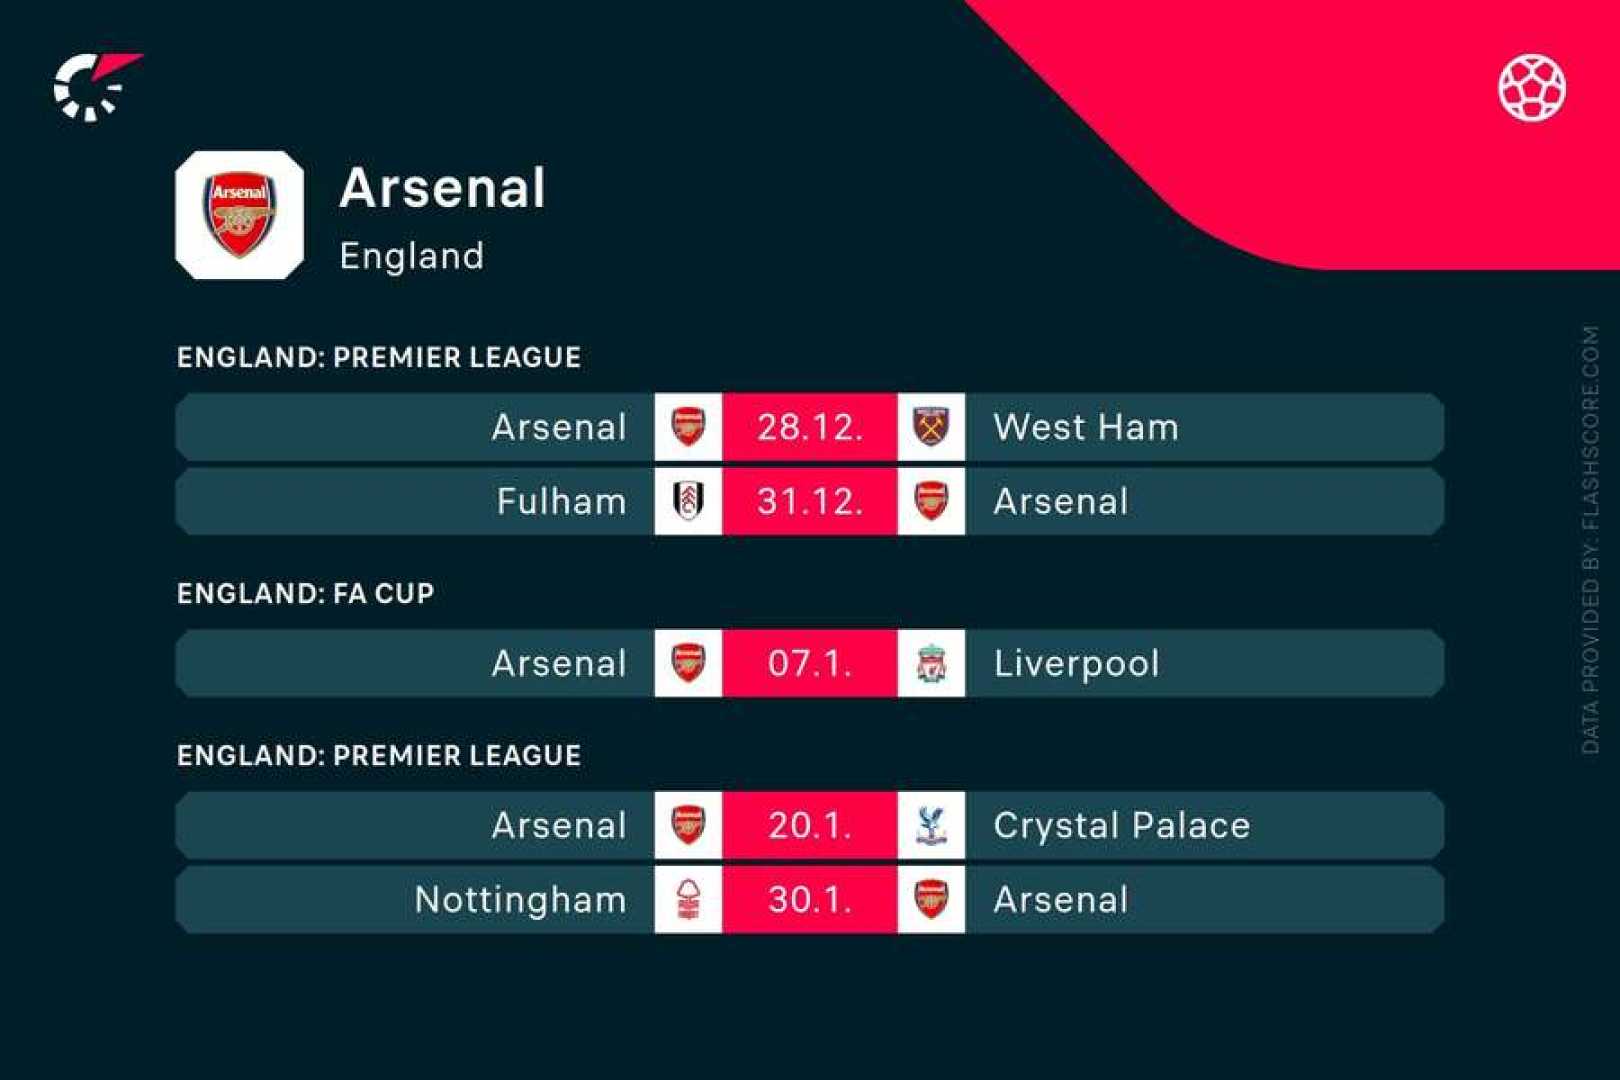Click Arsenal crest in the Liverpool fixture

pos(688,663)
